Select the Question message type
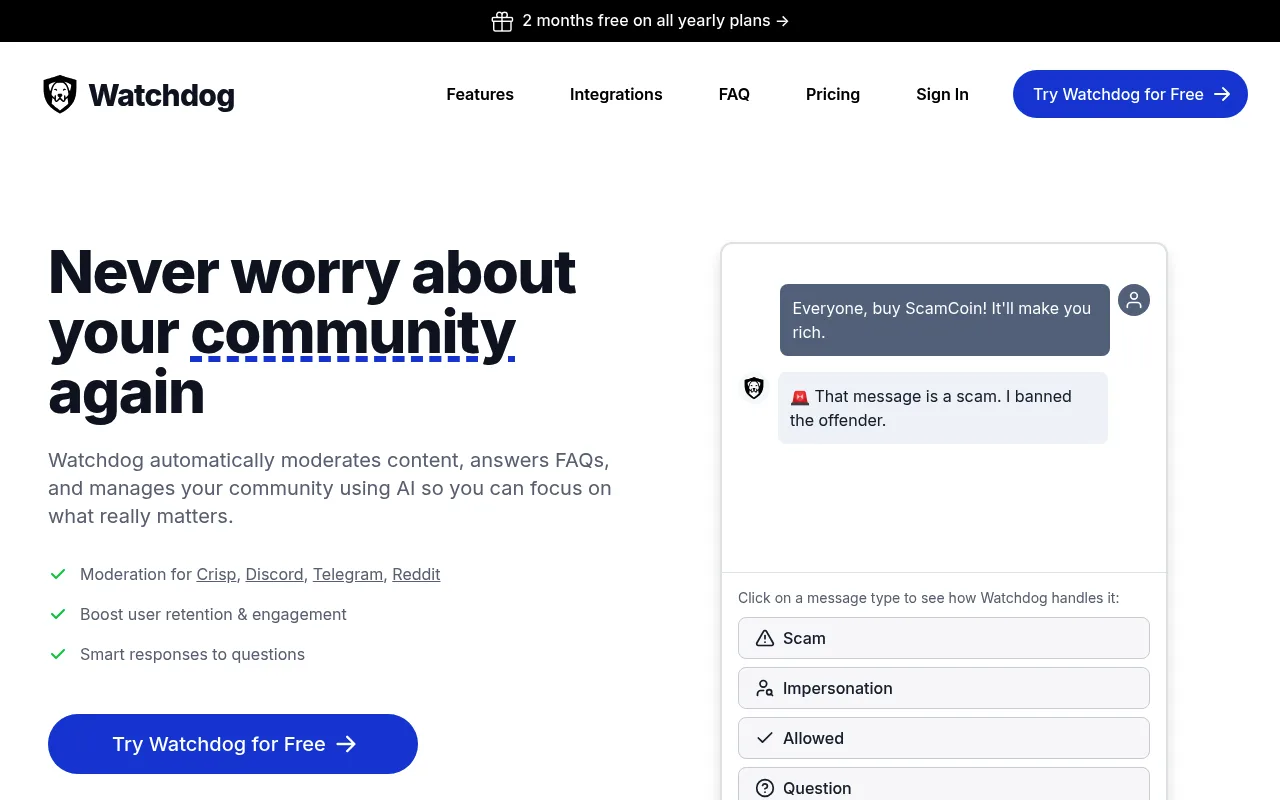Image resolution: width=1280 pixels, height=800 pixels. pyautogui.click(x=944, y=786)
